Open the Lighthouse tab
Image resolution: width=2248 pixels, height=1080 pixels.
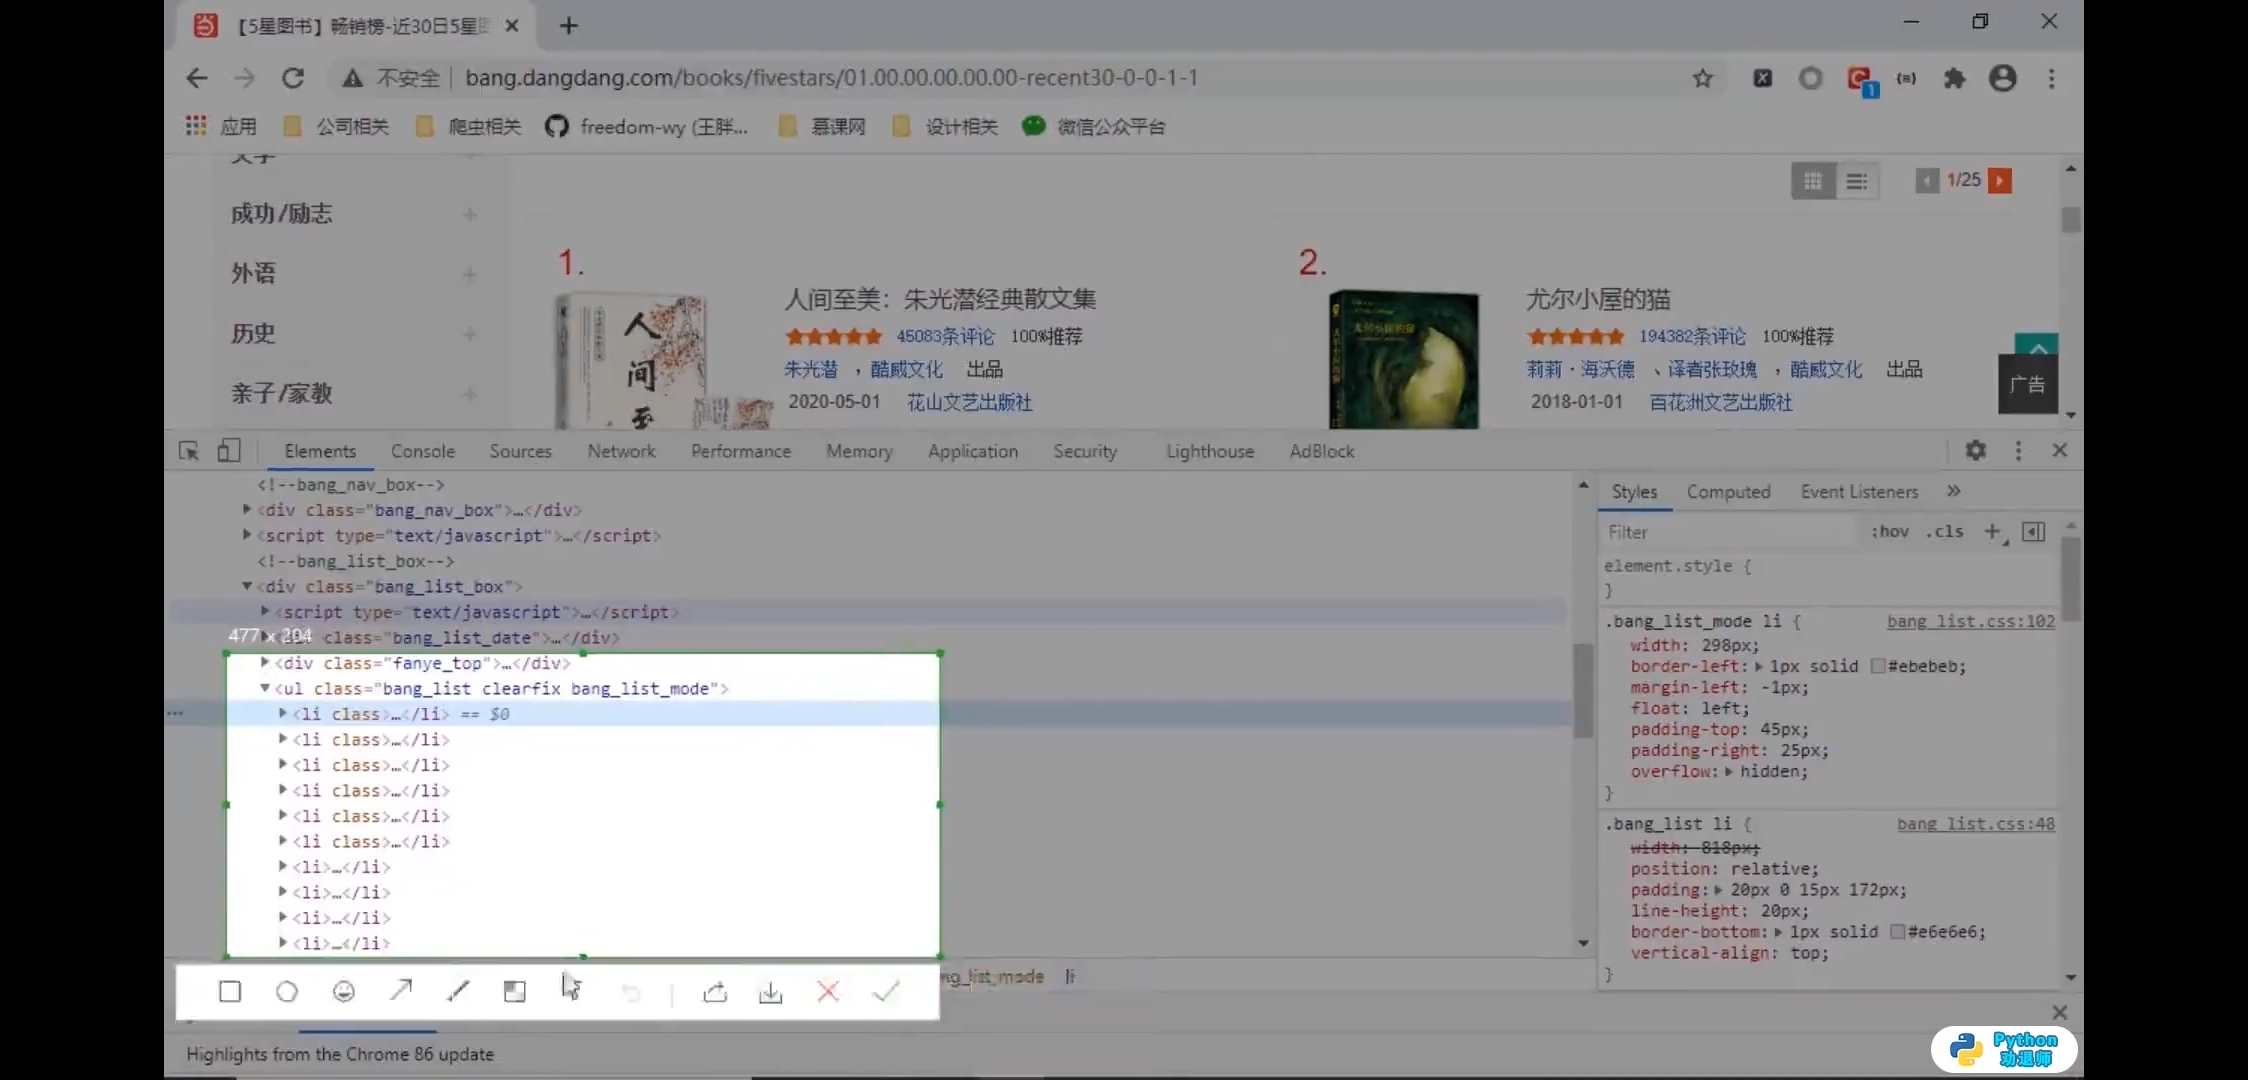[x=1210, y=451]
